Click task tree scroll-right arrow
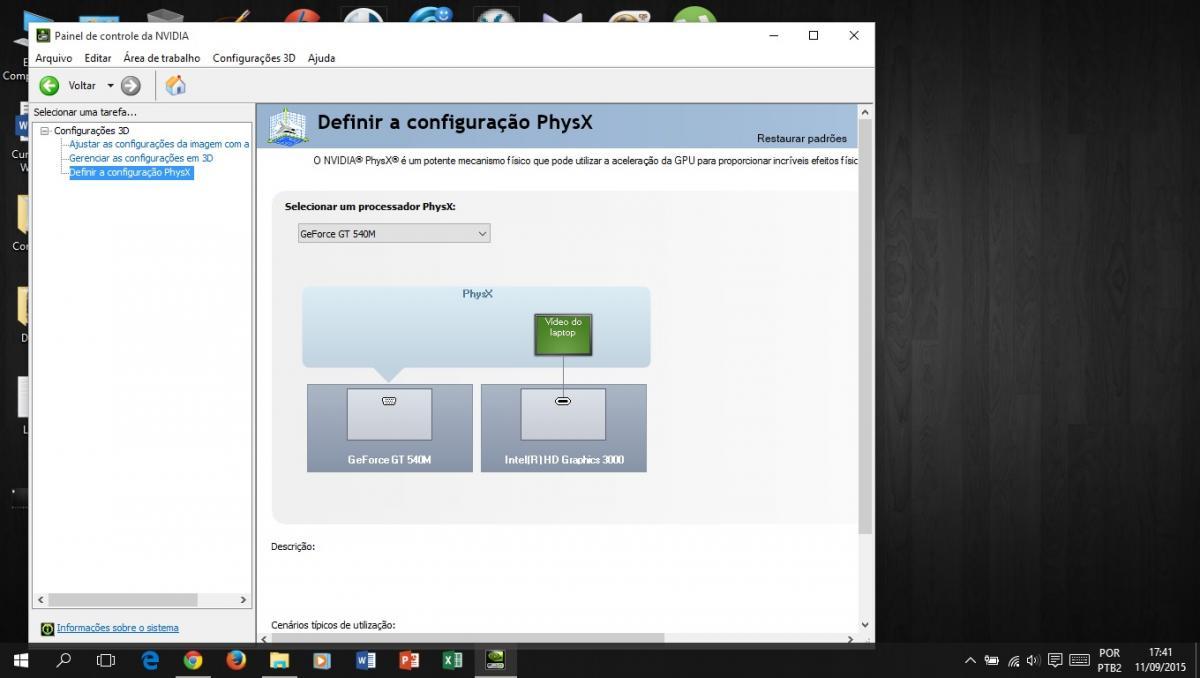Screen dimensions: 1200x678 [243, 600]
